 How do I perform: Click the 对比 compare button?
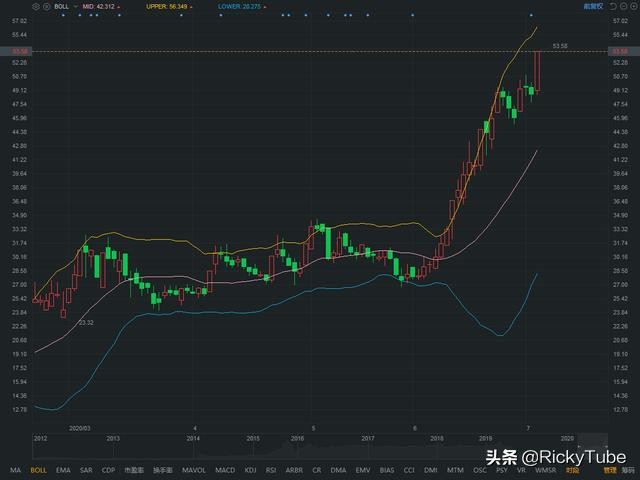click(572, 469)
